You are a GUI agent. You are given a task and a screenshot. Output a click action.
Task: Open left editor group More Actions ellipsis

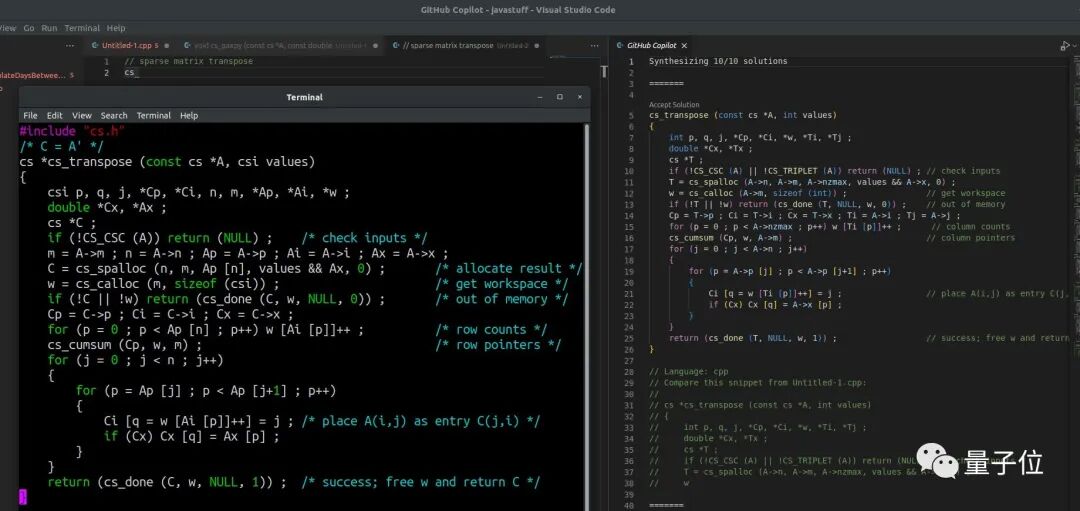595,45
